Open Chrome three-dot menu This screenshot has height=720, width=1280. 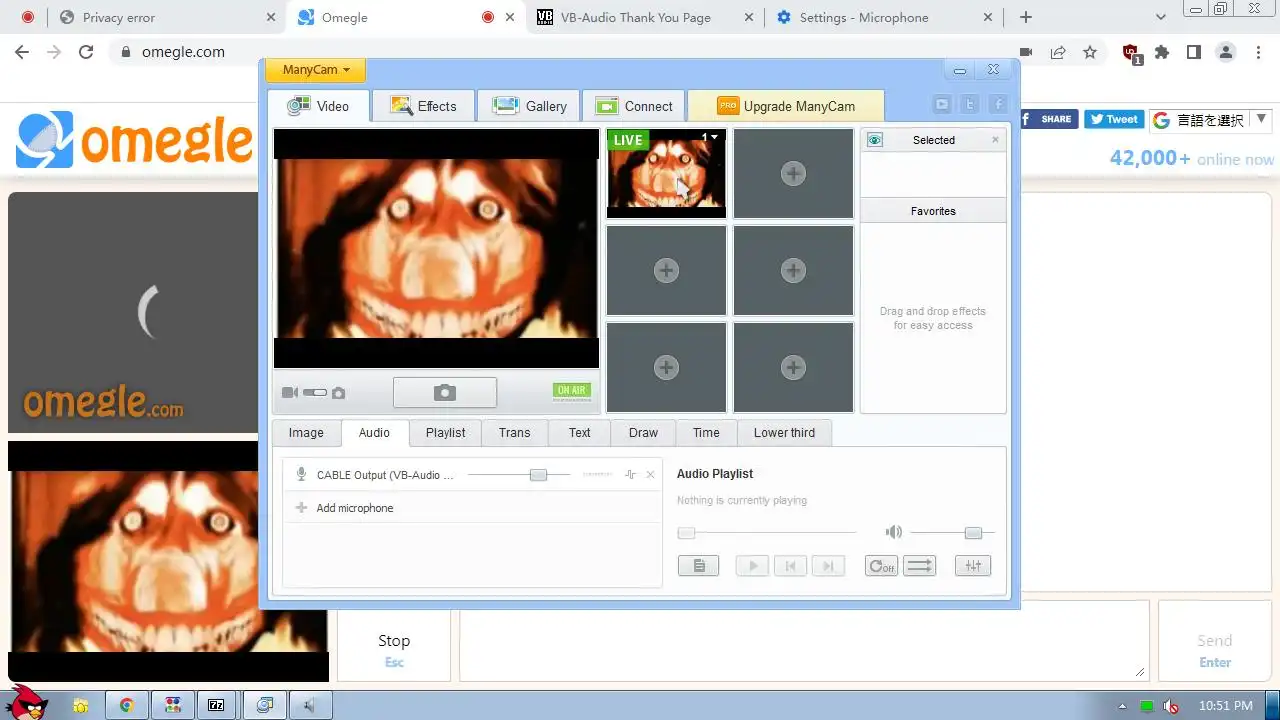[1259, 52]
